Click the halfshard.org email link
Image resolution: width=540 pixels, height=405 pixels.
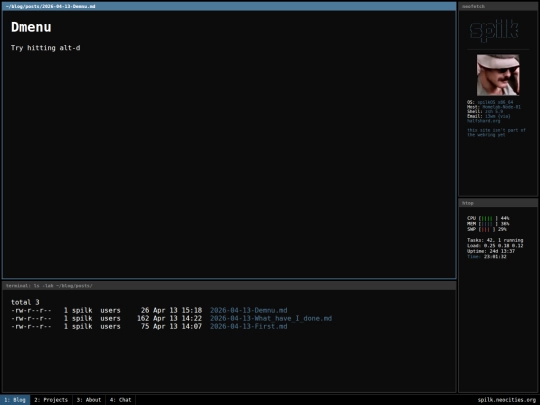click(x=484, y=121)
